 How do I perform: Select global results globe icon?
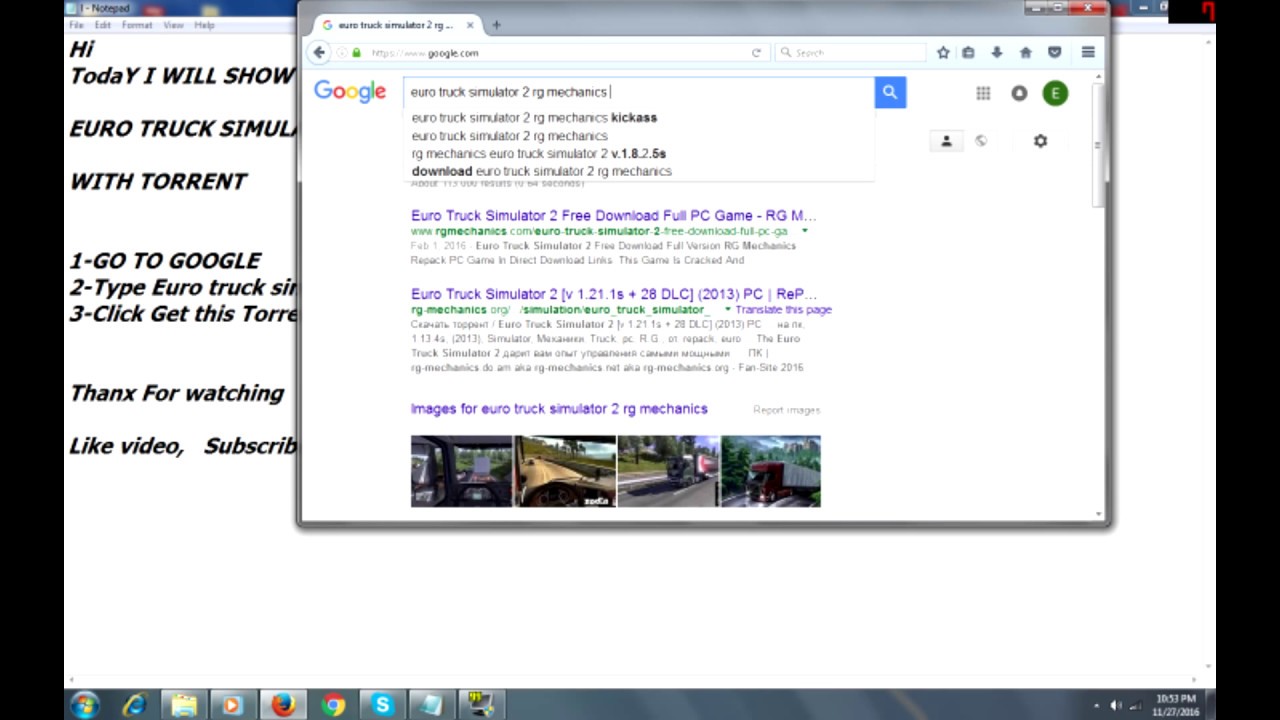tap(980, 141)
